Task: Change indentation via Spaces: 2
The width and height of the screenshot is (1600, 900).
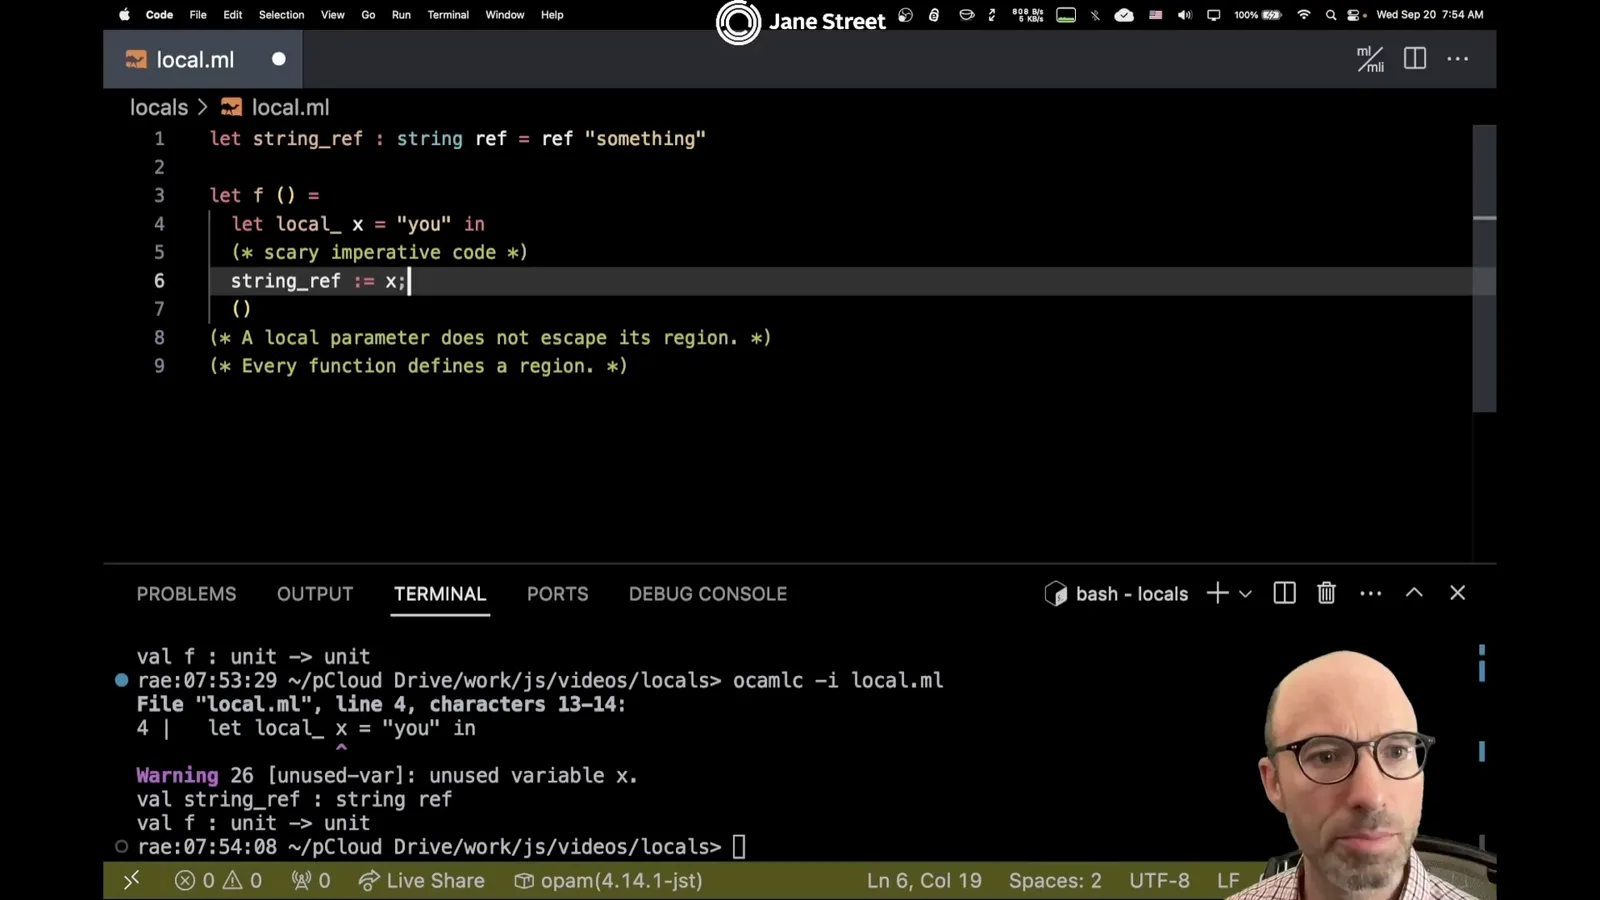Action: [1055, 880]
